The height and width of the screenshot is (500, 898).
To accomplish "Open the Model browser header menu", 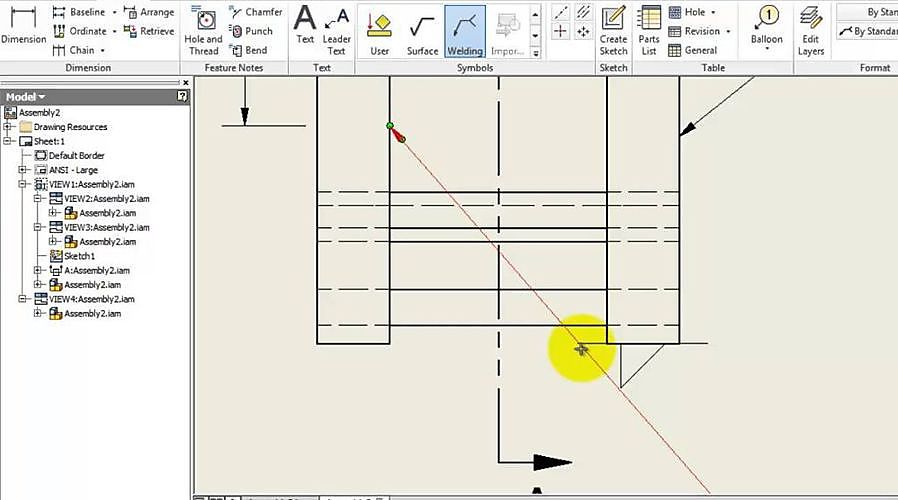I will (x=25, y=97).
